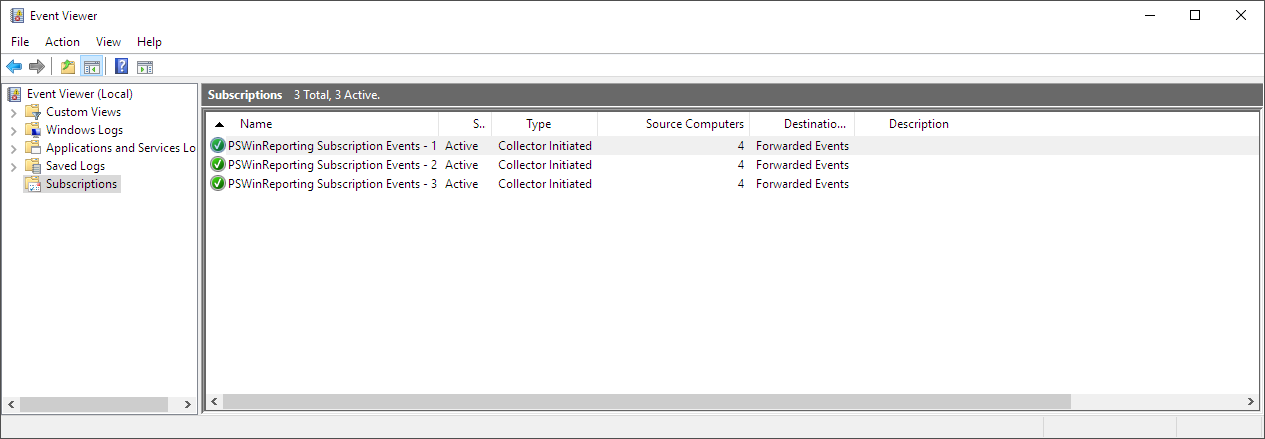Expand the Saved Logs tree node
Viewport: 1265px width, 439px height.
13,166
